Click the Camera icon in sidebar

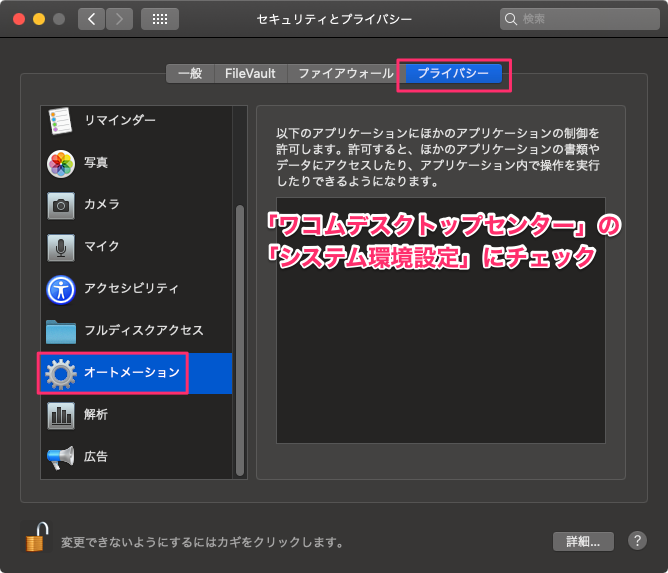click(61, 206)
